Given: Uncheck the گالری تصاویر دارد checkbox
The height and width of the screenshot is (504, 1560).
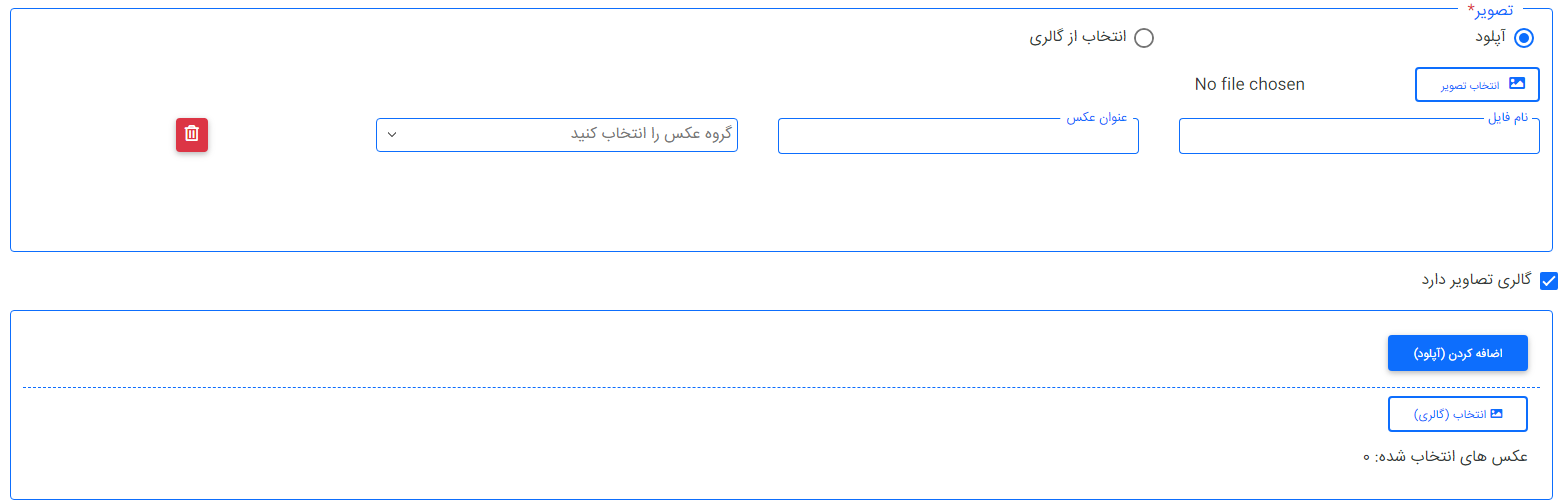Looking at the screenshot, I should click(x=1549, y=281).
